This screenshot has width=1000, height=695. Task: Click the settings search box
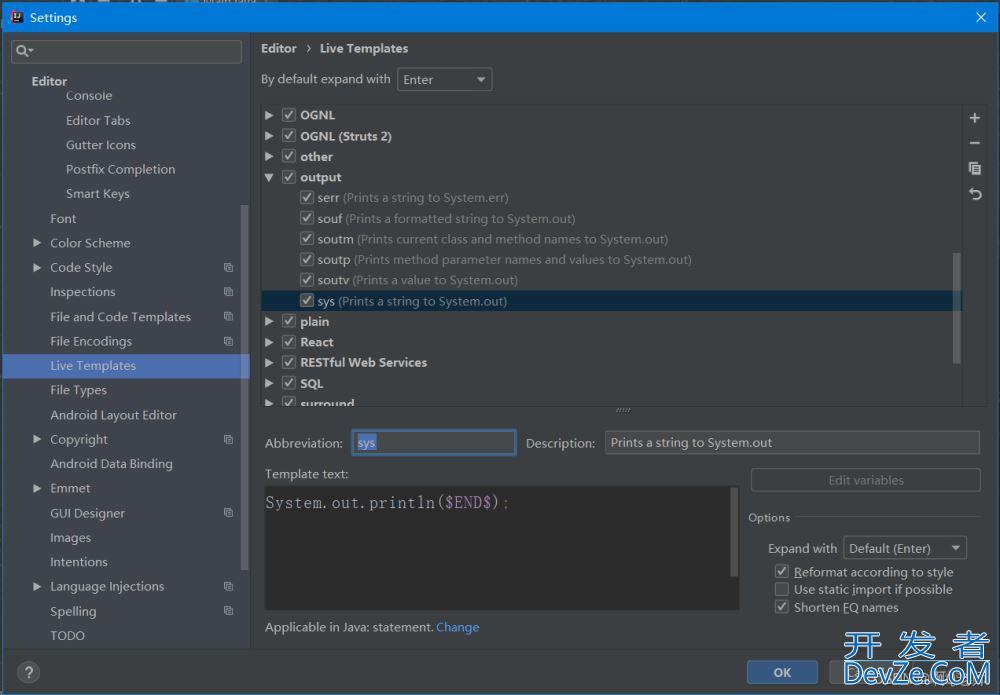pos(126,51)
